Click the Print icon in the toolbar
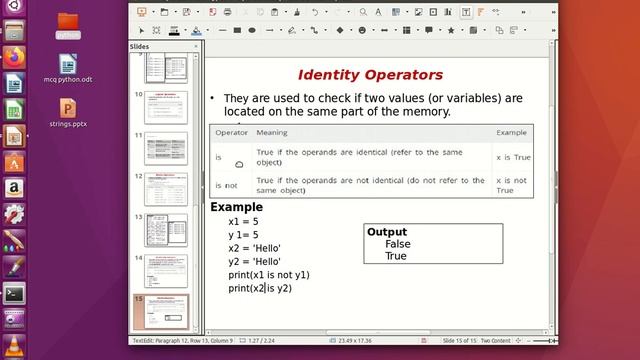This screenshot has height=360, width=640. [227, 12]
